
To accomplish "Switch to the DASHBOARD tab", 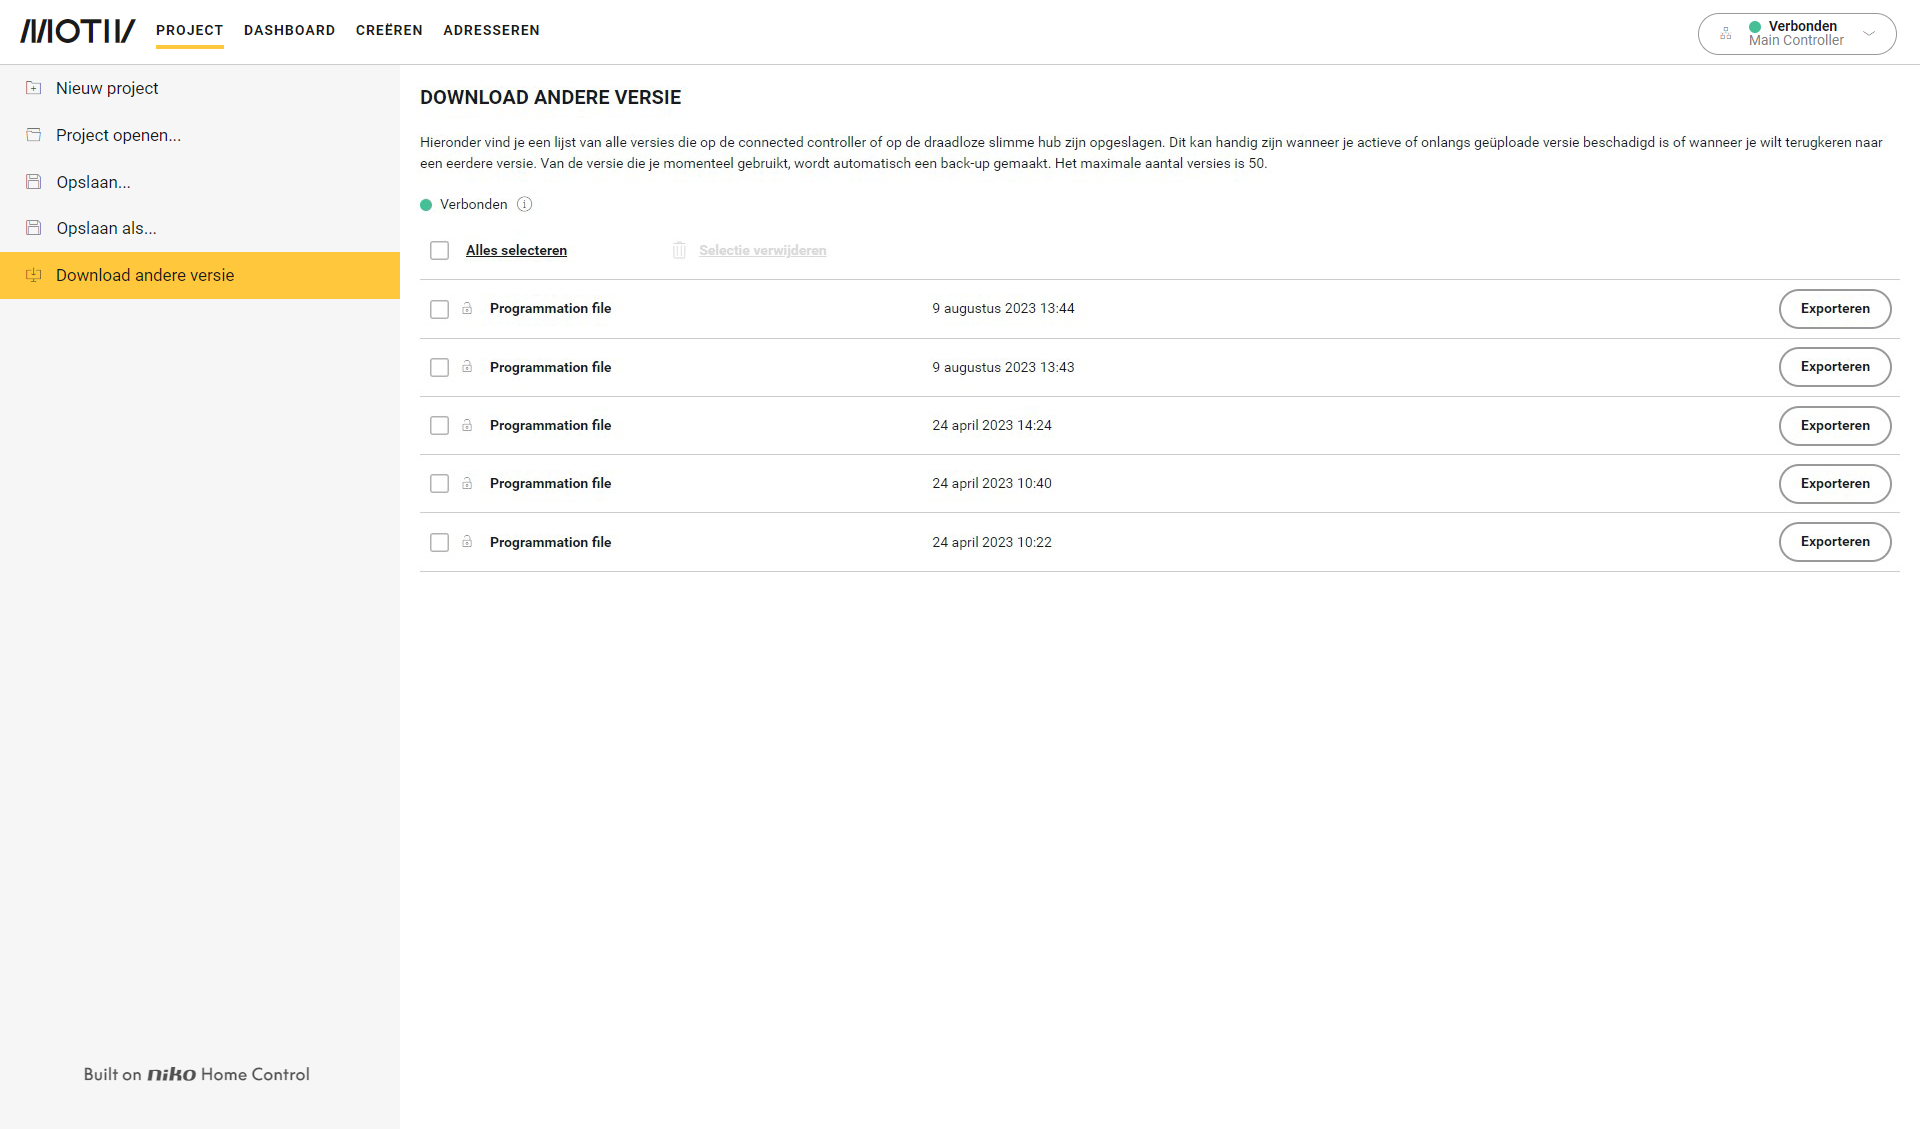I will click(289, 30).
